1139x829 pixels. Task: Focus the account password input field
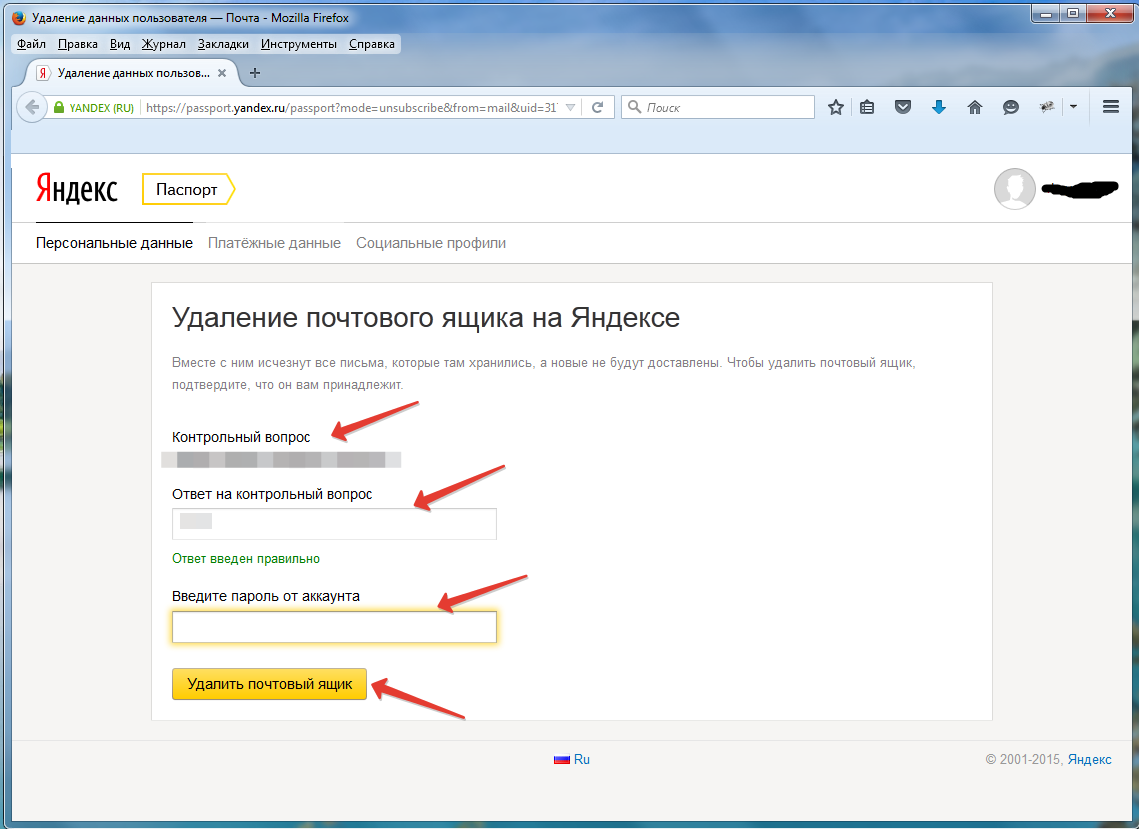point(334,627)
